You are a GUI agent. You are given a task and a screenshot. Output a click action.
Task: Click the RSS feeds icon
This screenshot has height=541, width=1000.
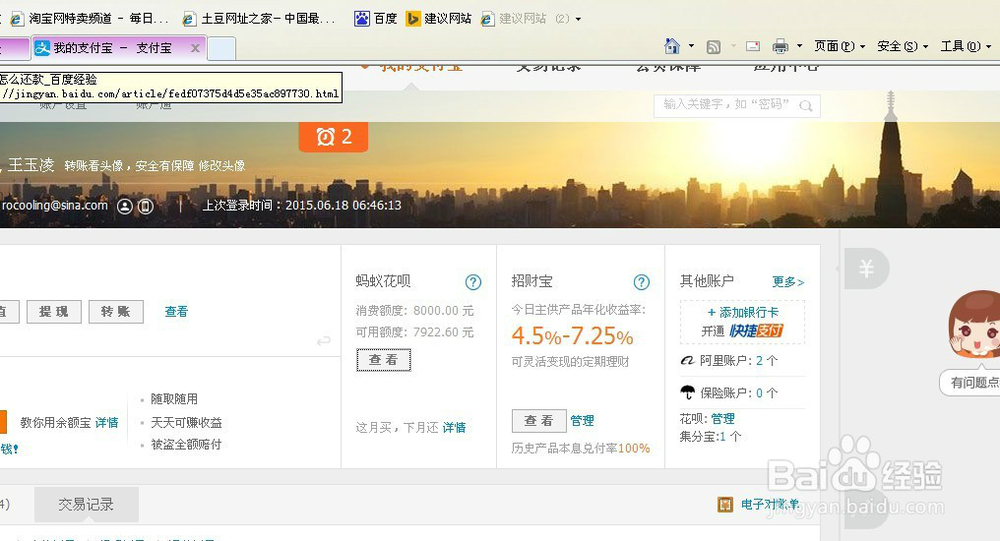713,47
